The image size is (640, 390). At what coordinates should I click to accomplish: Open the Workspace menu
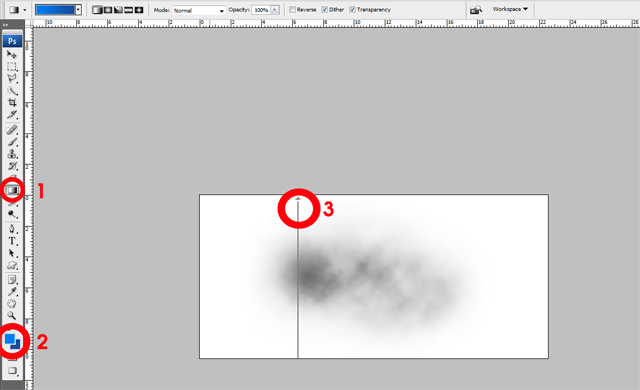510,9
